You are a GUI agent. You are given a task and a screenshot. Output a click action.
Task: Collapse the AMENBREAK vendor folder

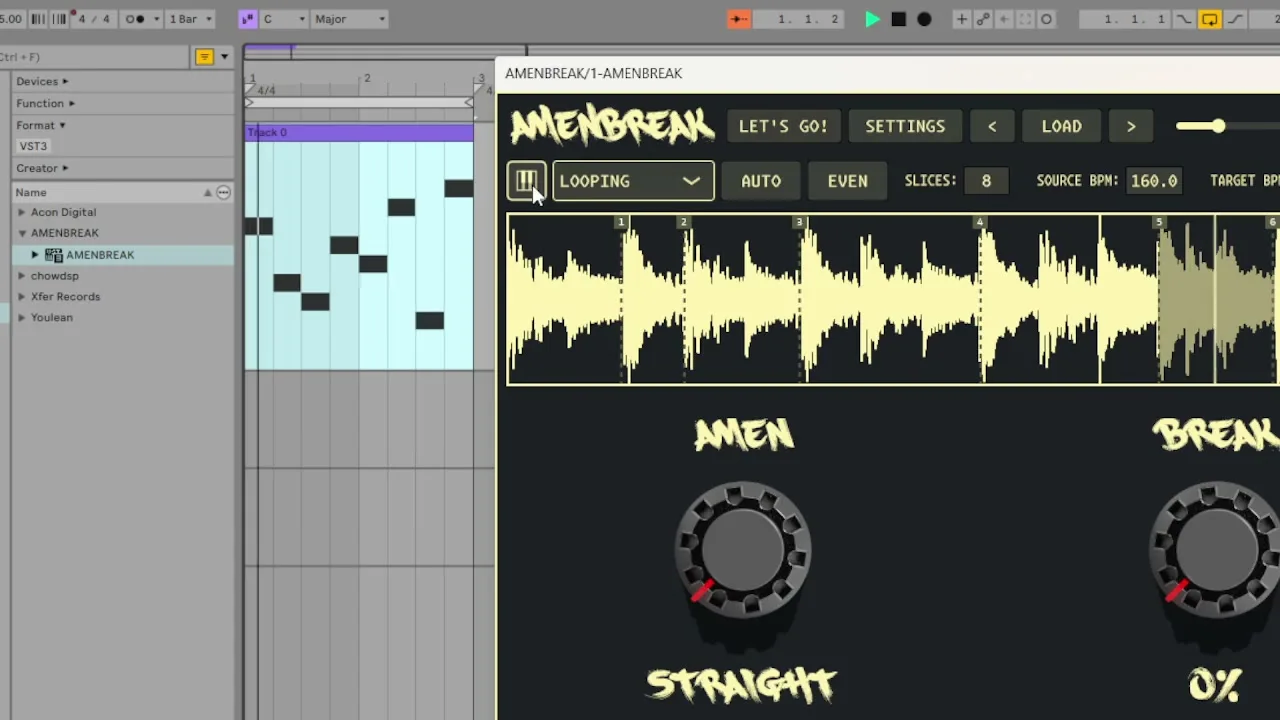[x=22, y=233]
